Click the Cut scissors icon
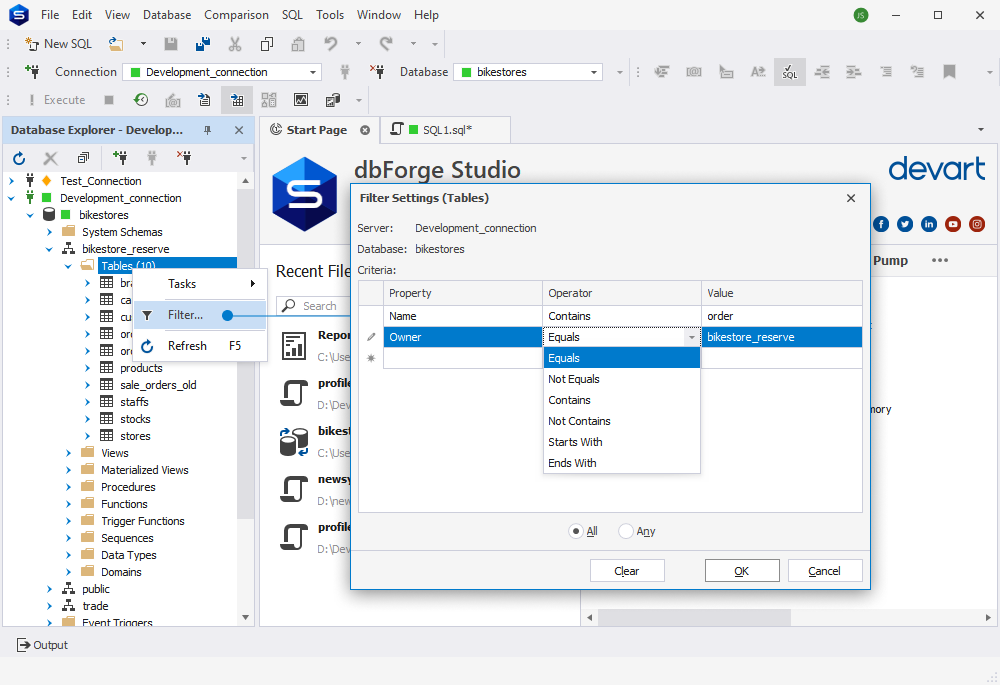Viewport: 1000px width, 685px height. point(235,44)
